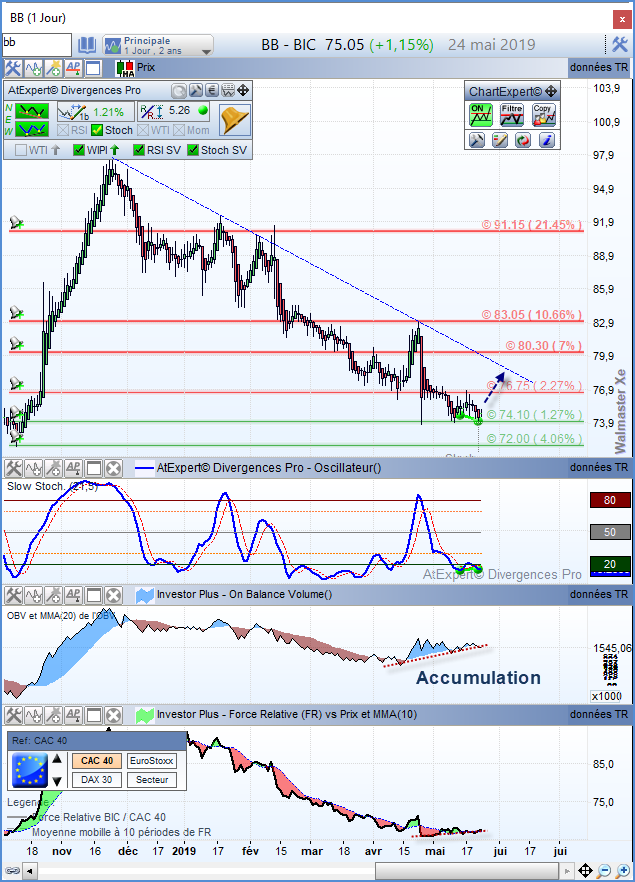Toggle ChartExpert ON button
Viewport: 635px width, 882px height.
(481, 114)
